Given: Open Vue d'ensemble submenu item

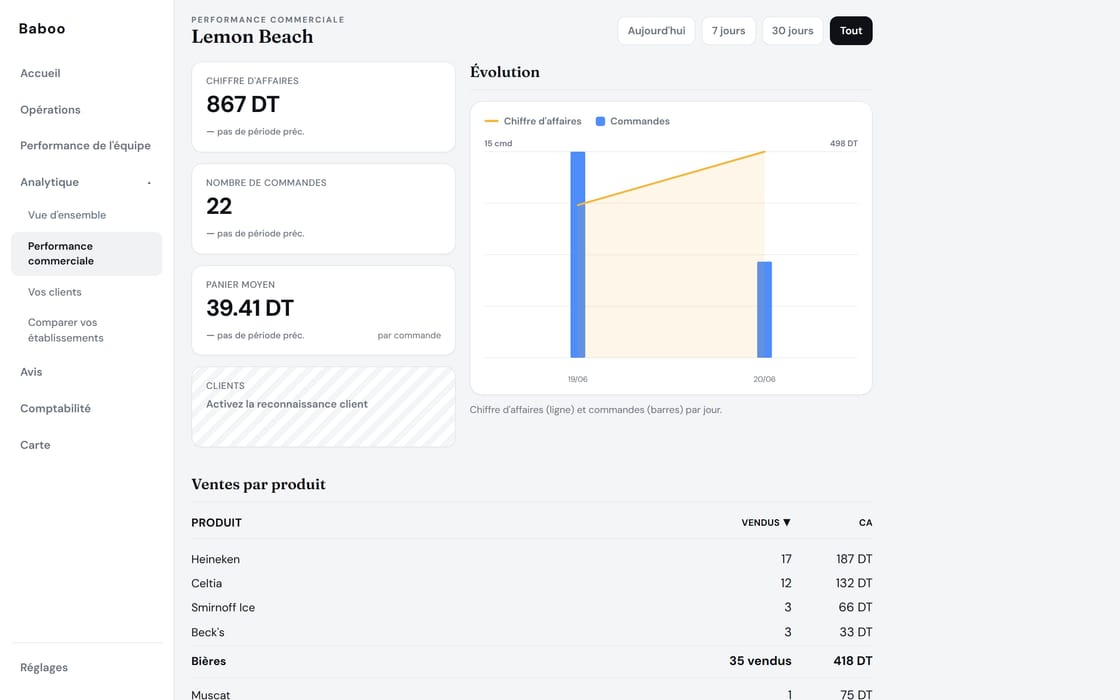Looking at the screenshot, I should (66, 215).
